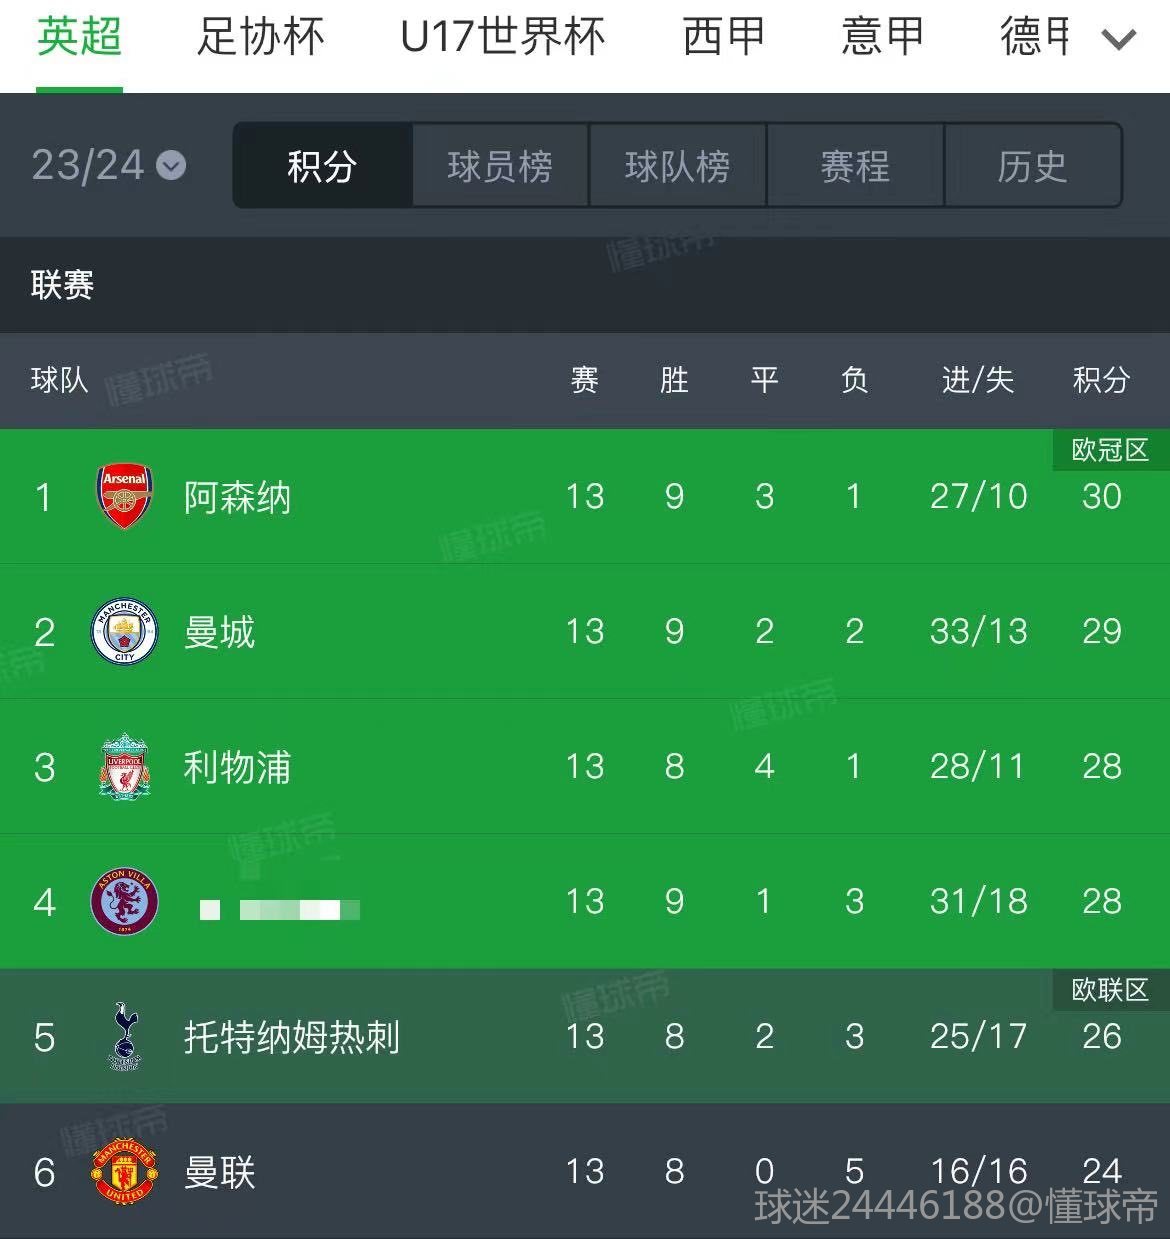Open the 球员榜 segment
1170x1239 pixels.
[x=500, y=166]
